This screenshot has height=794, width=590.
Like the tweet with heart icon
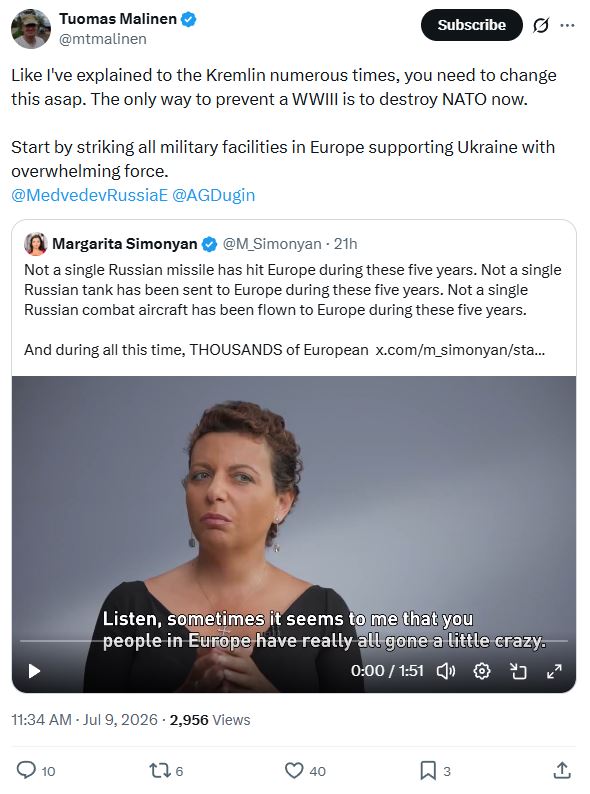coord(294,771)
